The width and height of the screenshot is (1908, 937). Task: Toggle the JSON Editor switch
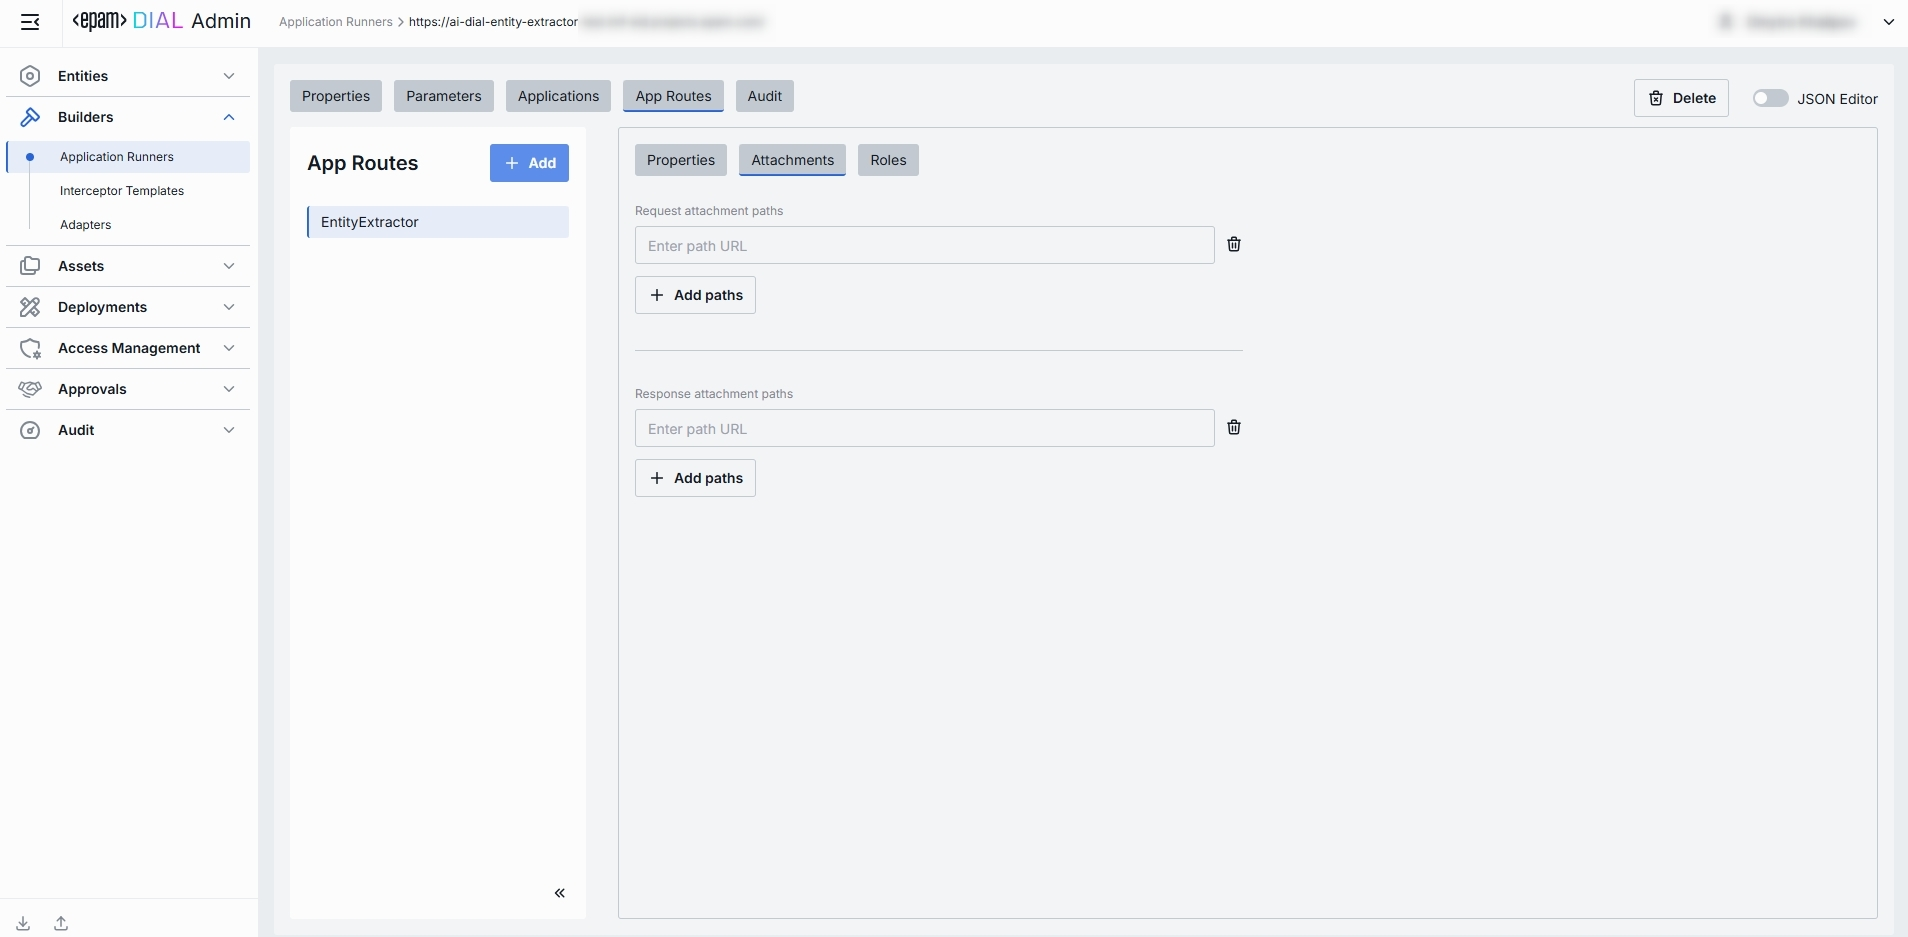coord(1769,98)
